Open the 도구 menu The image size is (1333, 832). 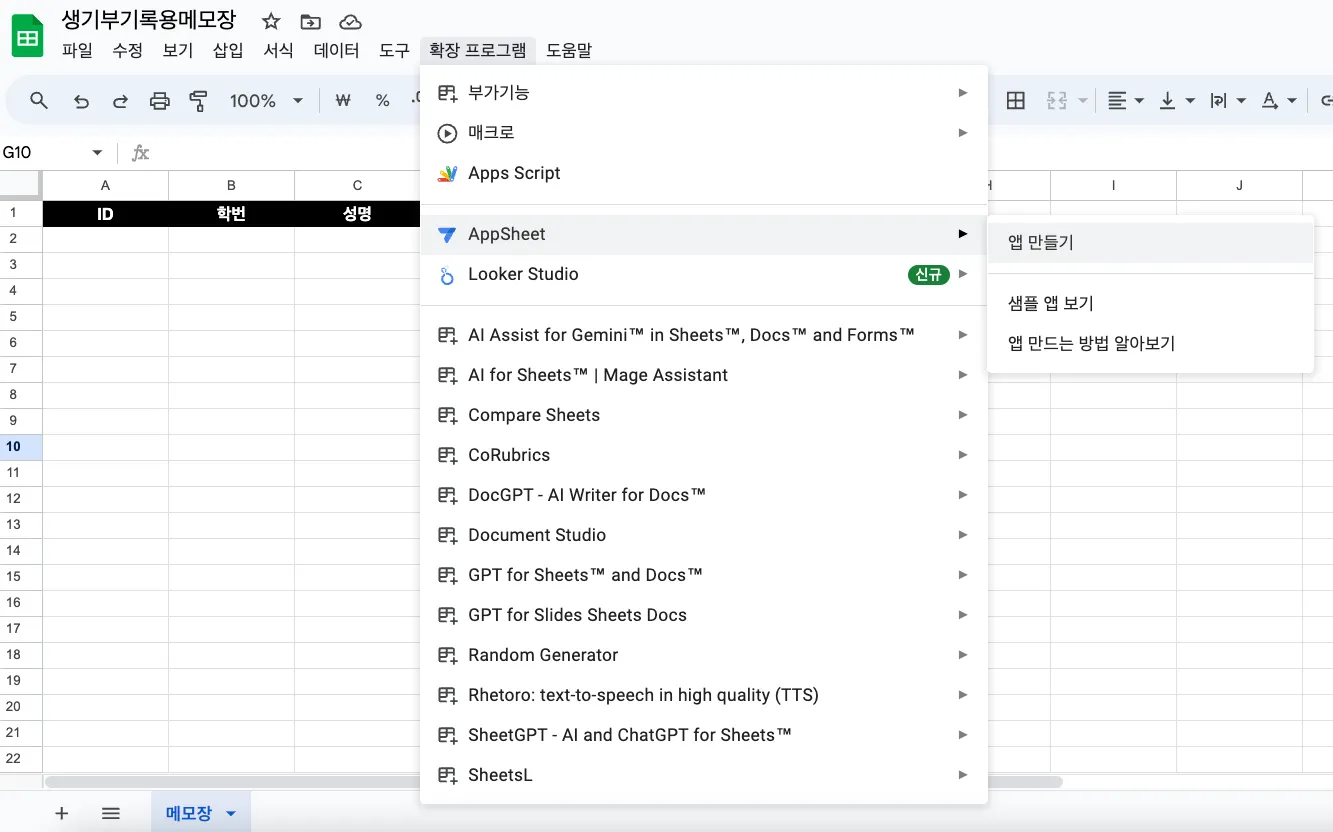coord(394,50)
